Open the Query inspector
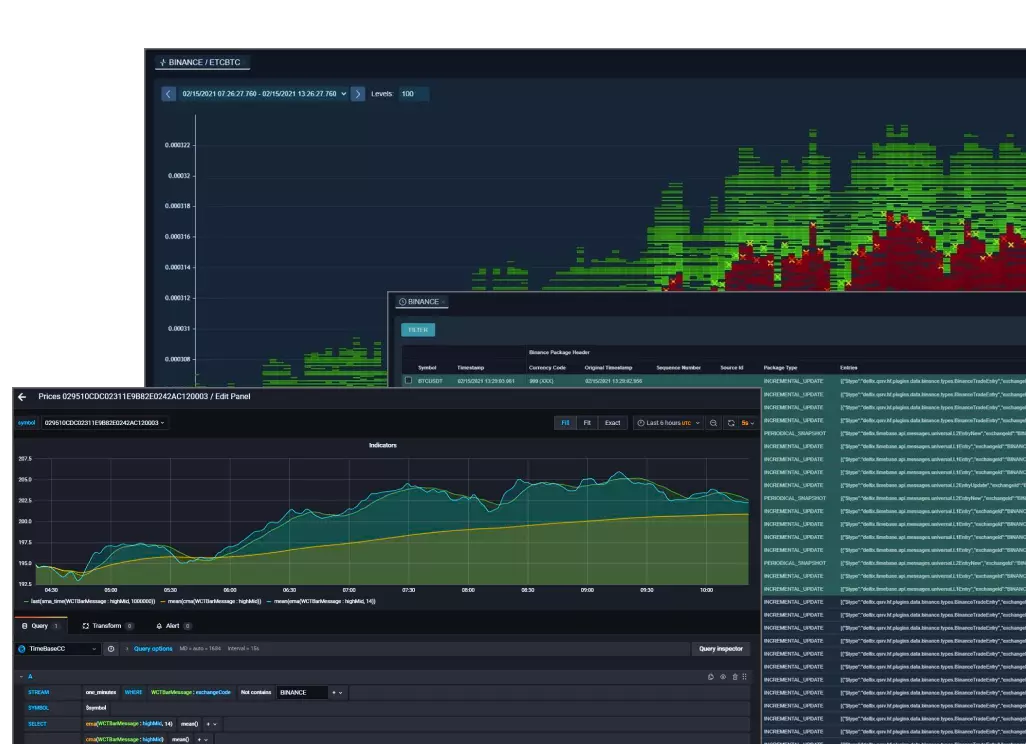Screen dimensions: 1026x744 (720, 648)
